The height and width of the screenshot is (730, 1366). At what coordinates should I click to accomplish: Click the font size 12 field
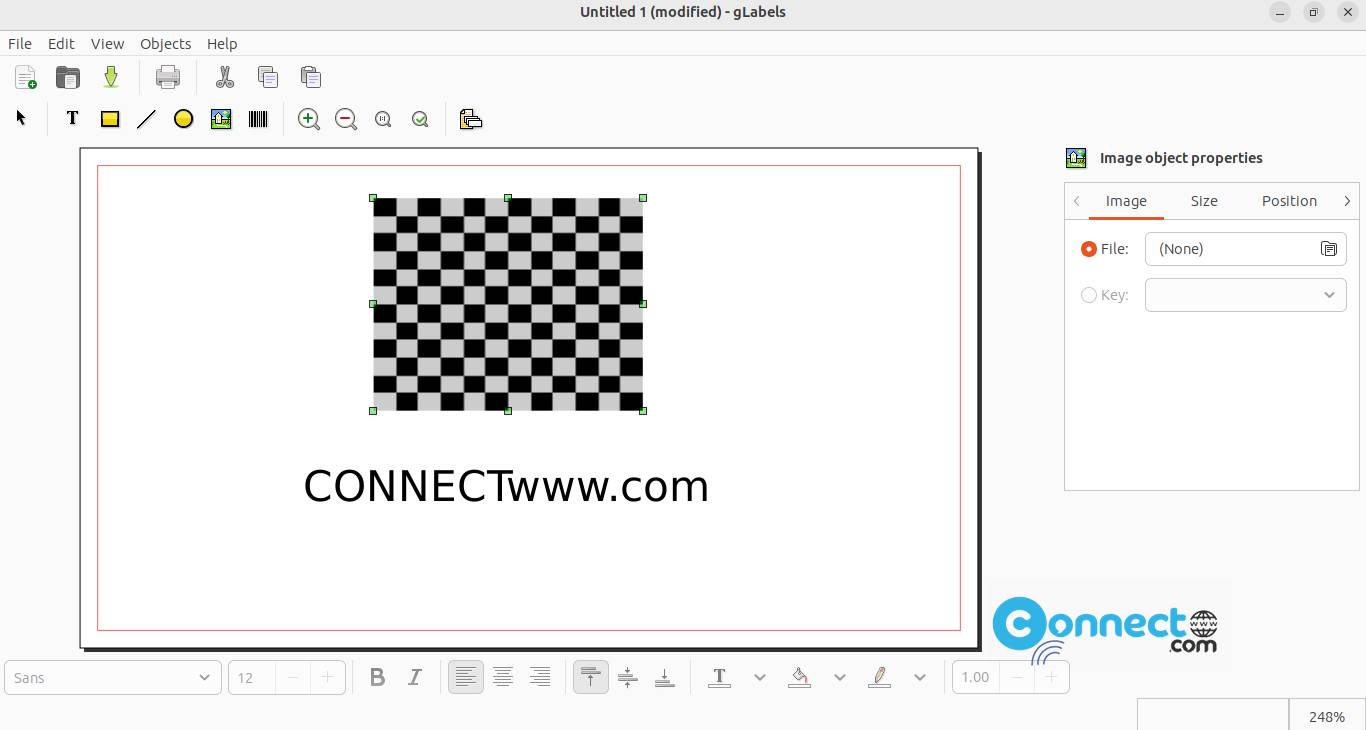[252, 677]
